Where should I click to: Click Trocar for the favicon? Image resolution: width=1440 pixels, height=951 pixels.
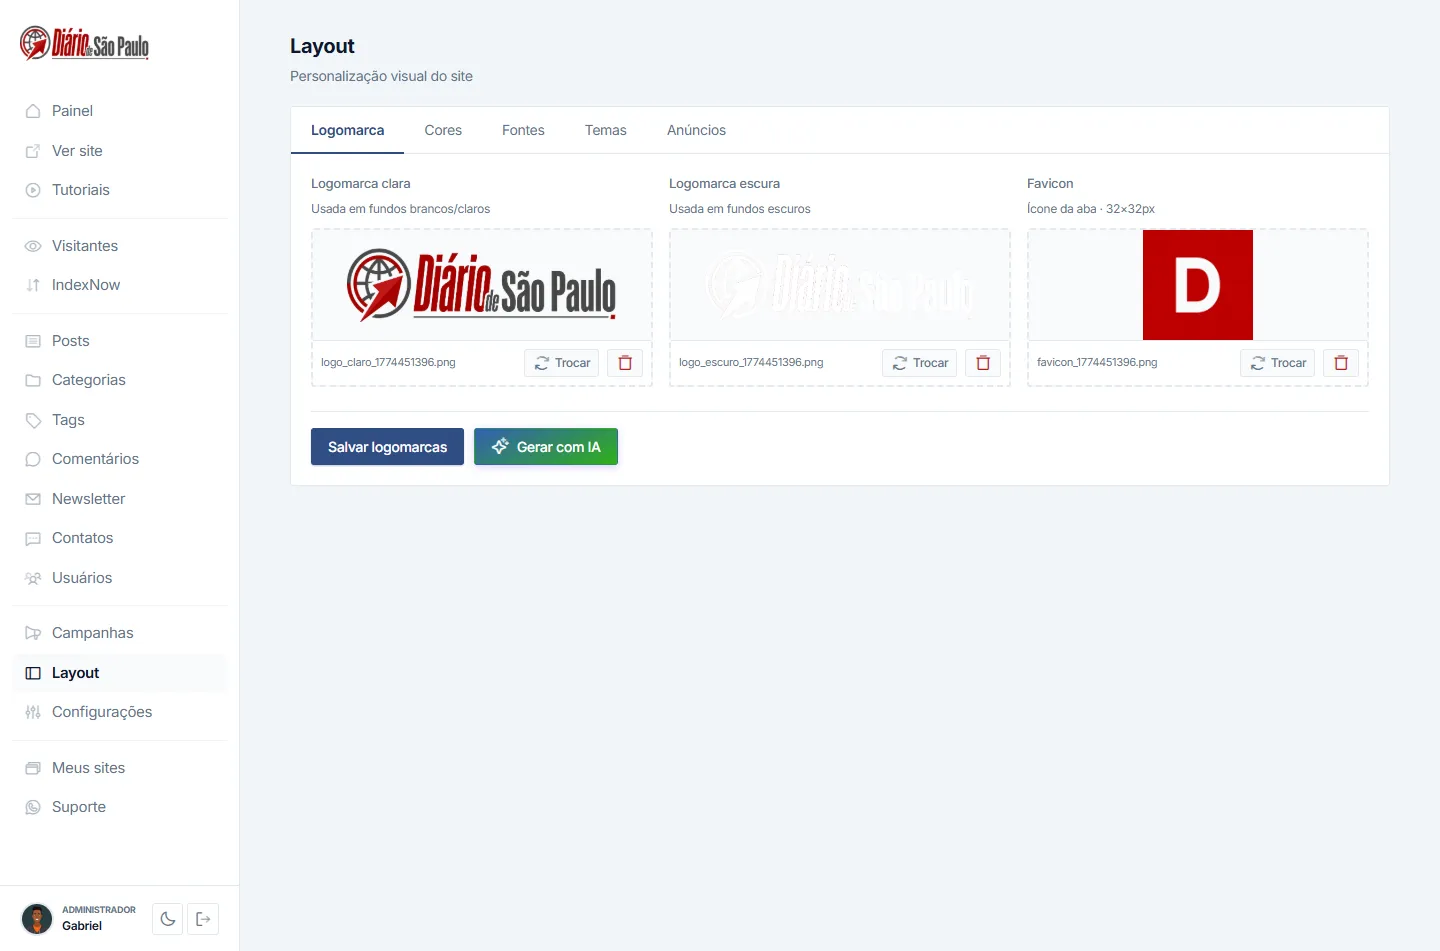coord(1278,363)
